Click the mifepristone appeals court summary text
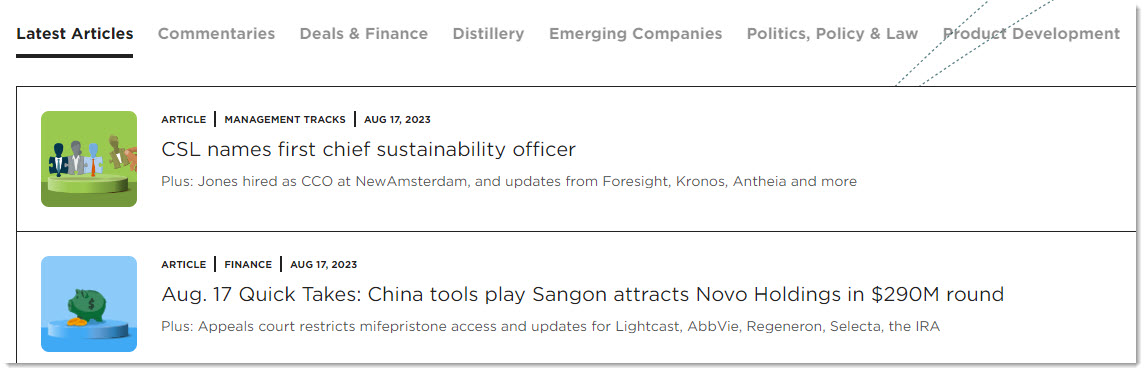 pyautogui.click(x=550, y=326)
